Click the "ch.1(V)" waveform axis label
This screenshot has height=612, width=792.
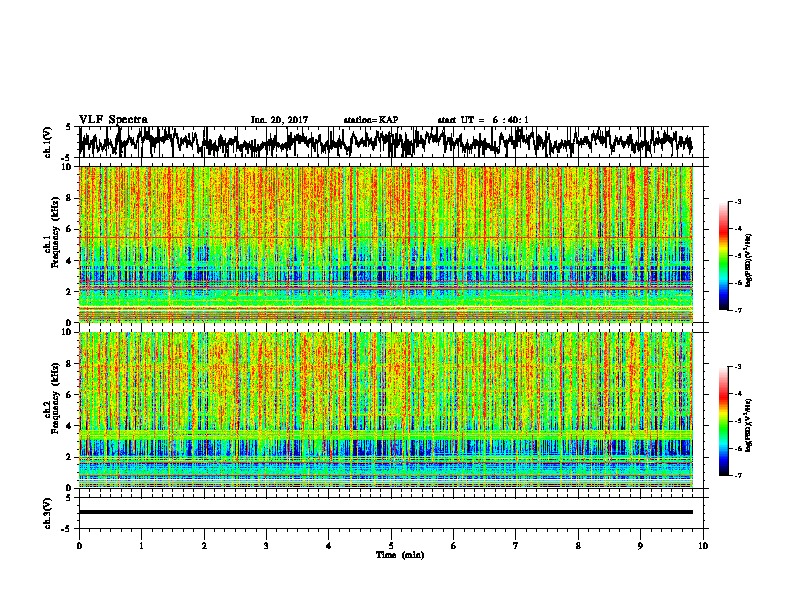47,142
